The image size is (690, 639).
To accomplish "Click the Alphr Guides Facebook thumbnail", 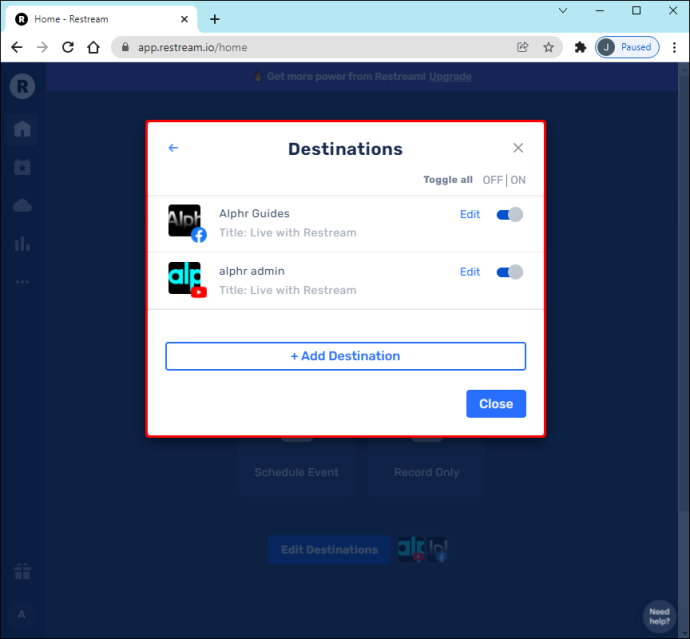I will 187,223.
